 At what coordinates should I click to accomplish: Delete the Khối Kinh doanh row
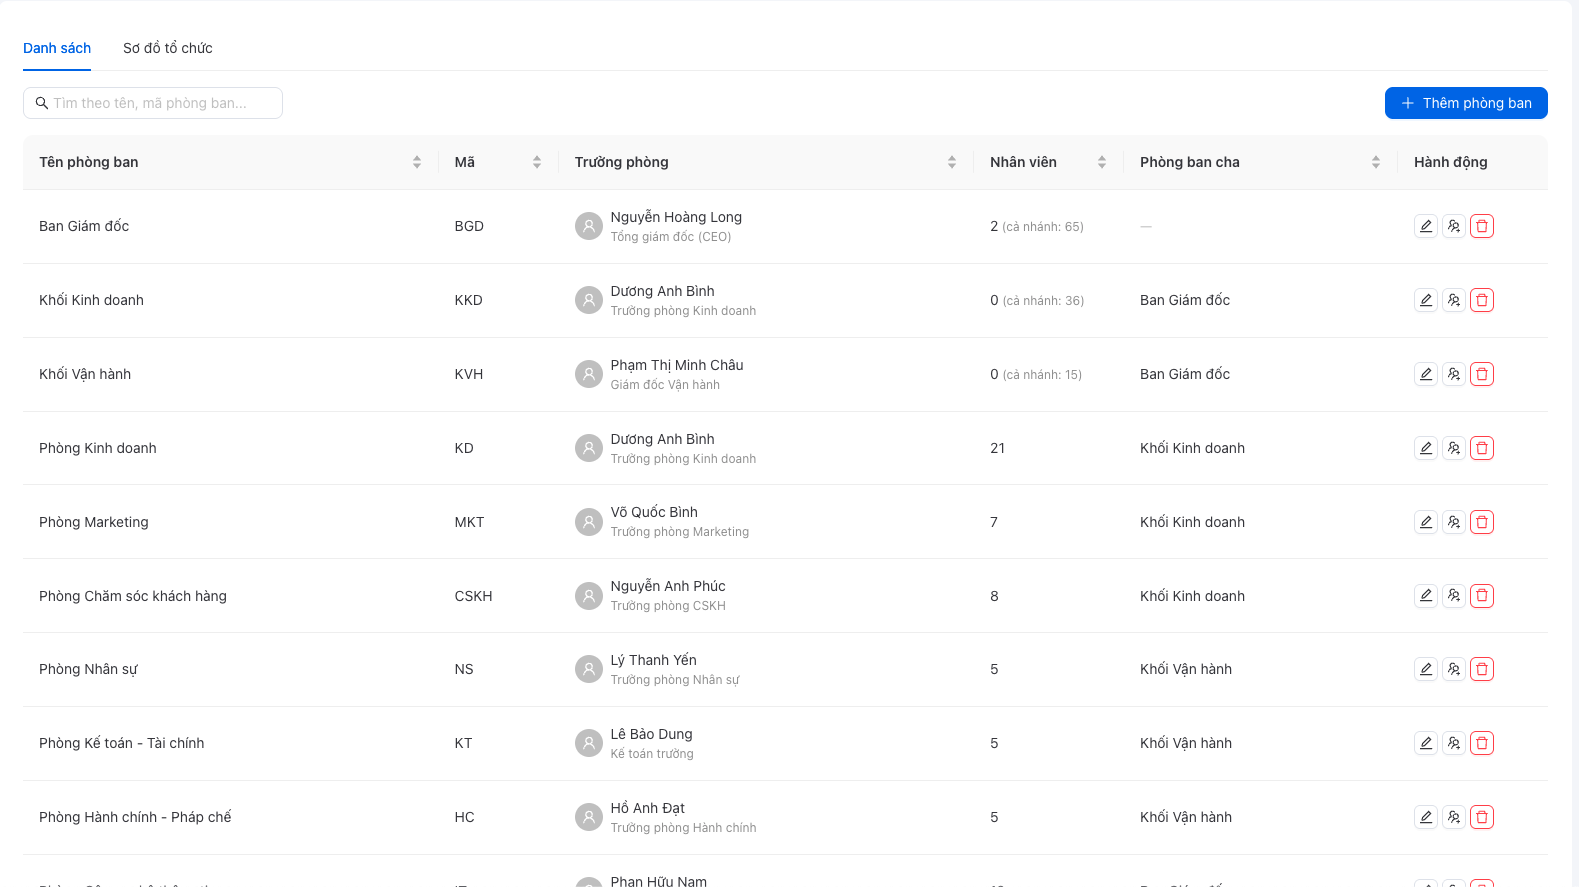1482,300
